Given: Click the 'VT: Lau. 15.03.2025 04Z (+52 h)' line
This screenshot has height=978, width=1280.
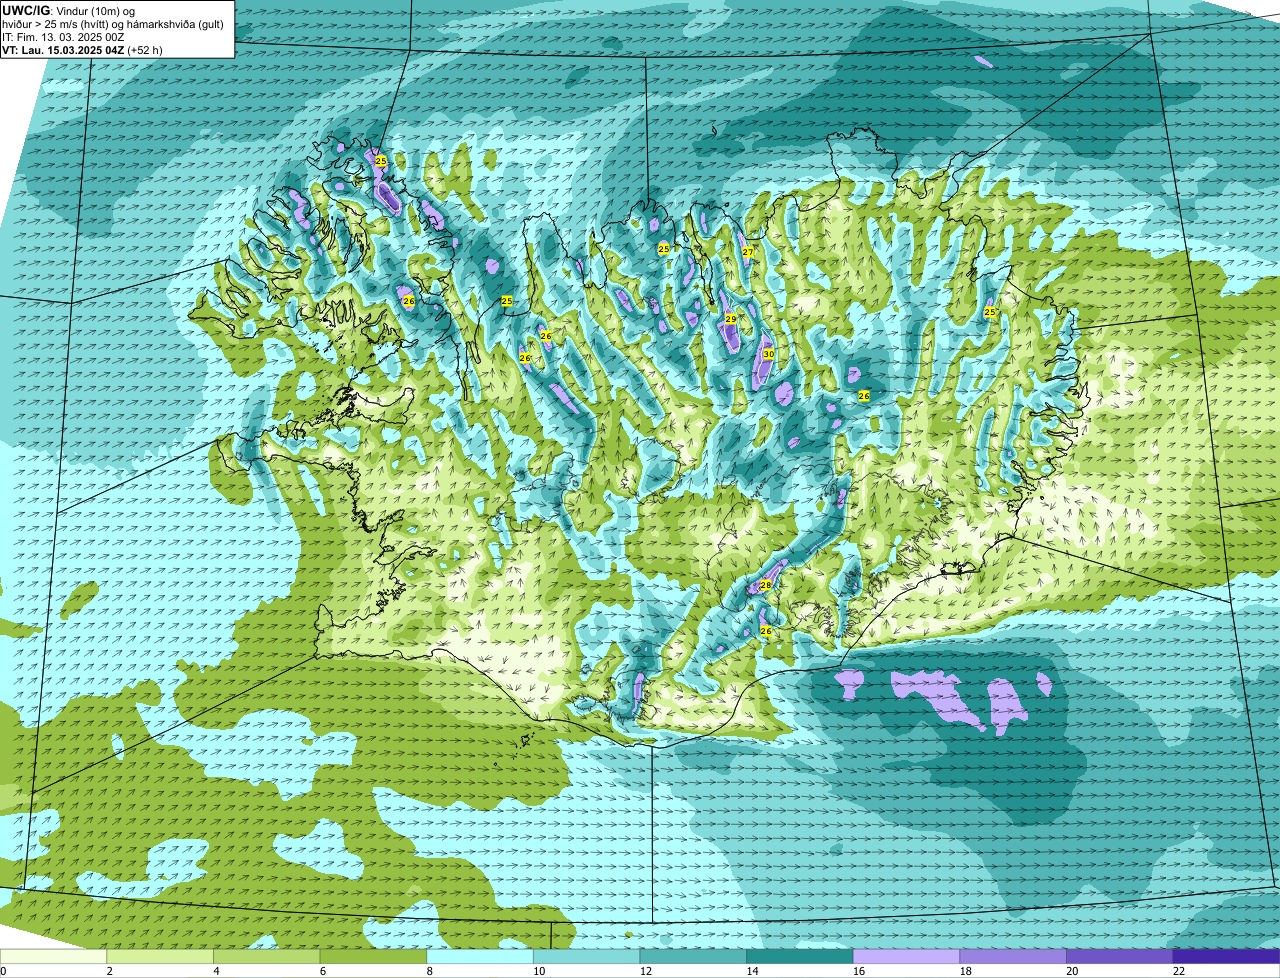Looking at the screenshot, I should [x=82, y=49].
